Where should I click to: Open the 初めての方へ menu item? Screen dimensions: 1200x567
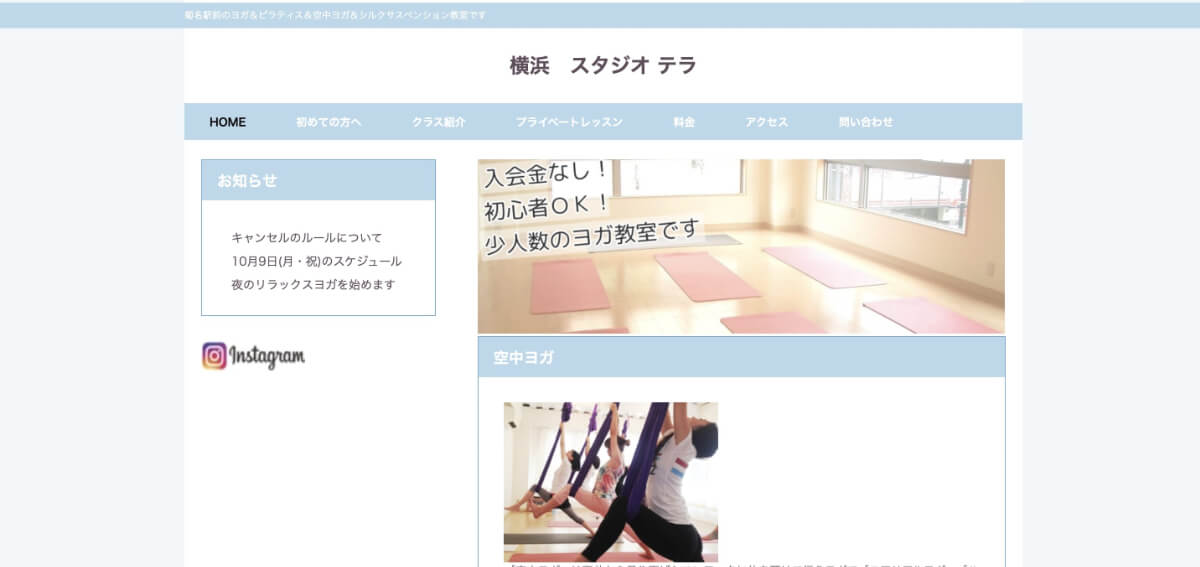(328, 122)
